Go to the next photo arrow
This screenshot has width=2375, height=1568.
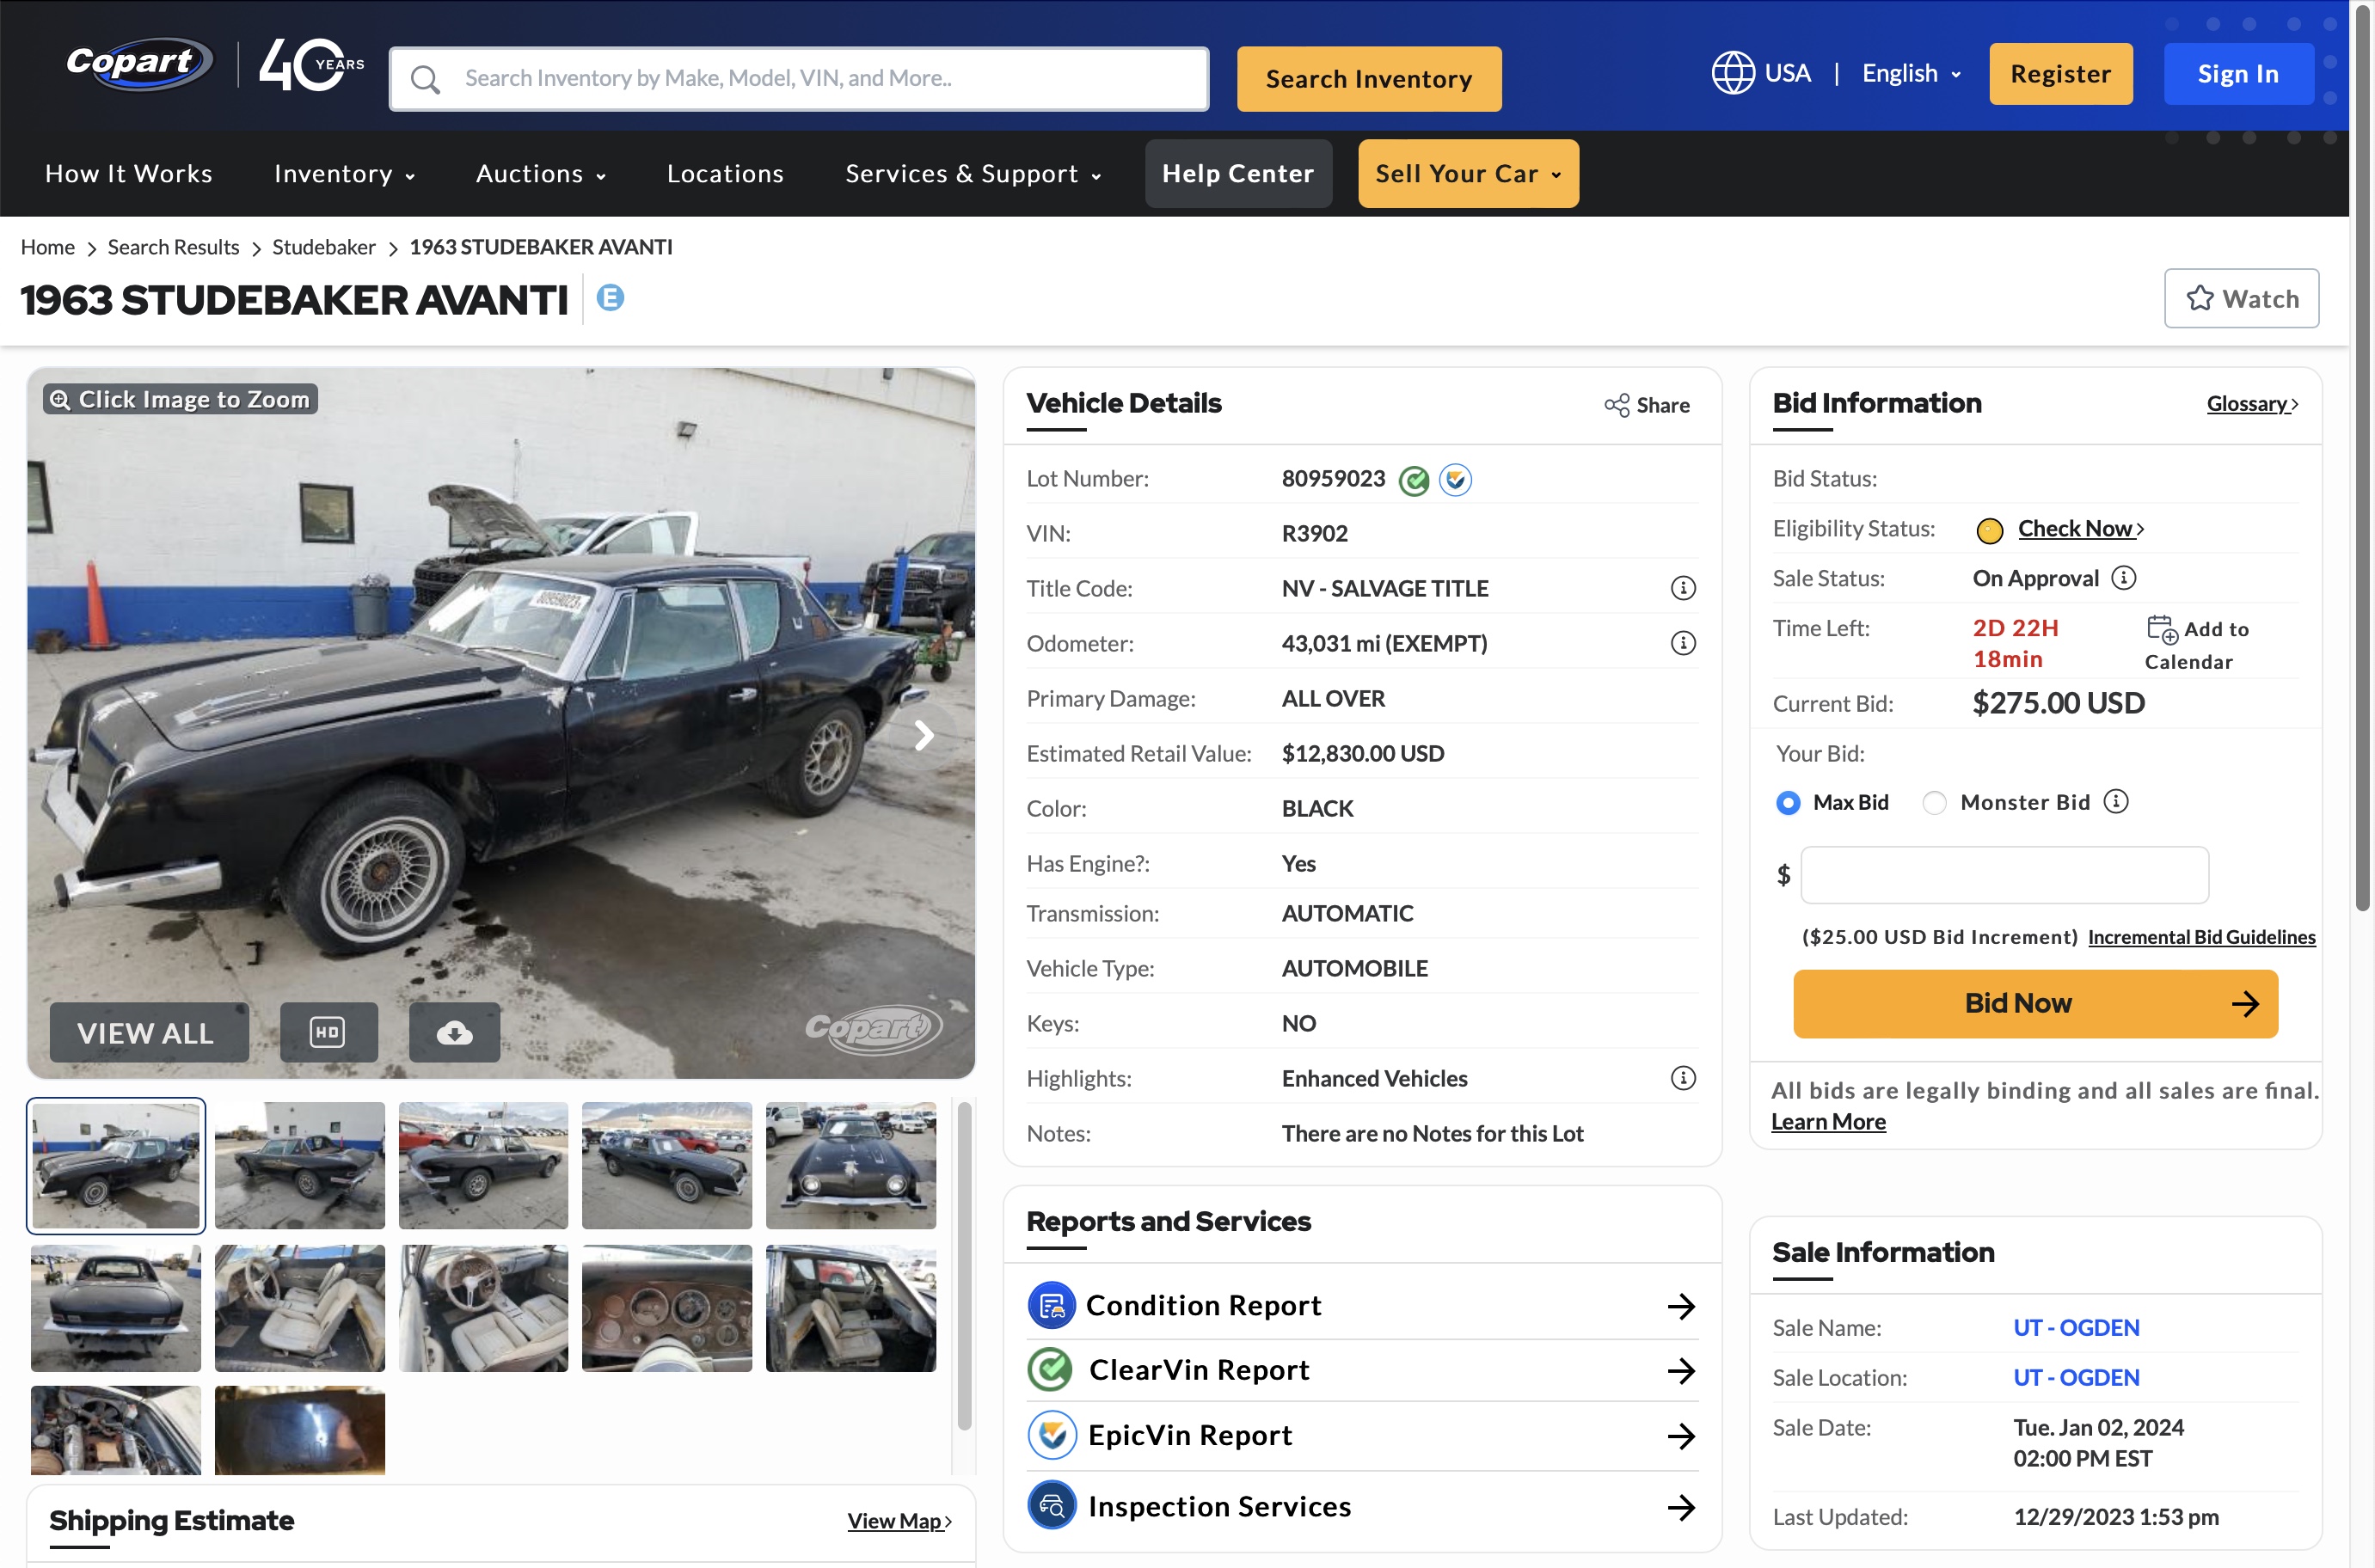point(924,735)
